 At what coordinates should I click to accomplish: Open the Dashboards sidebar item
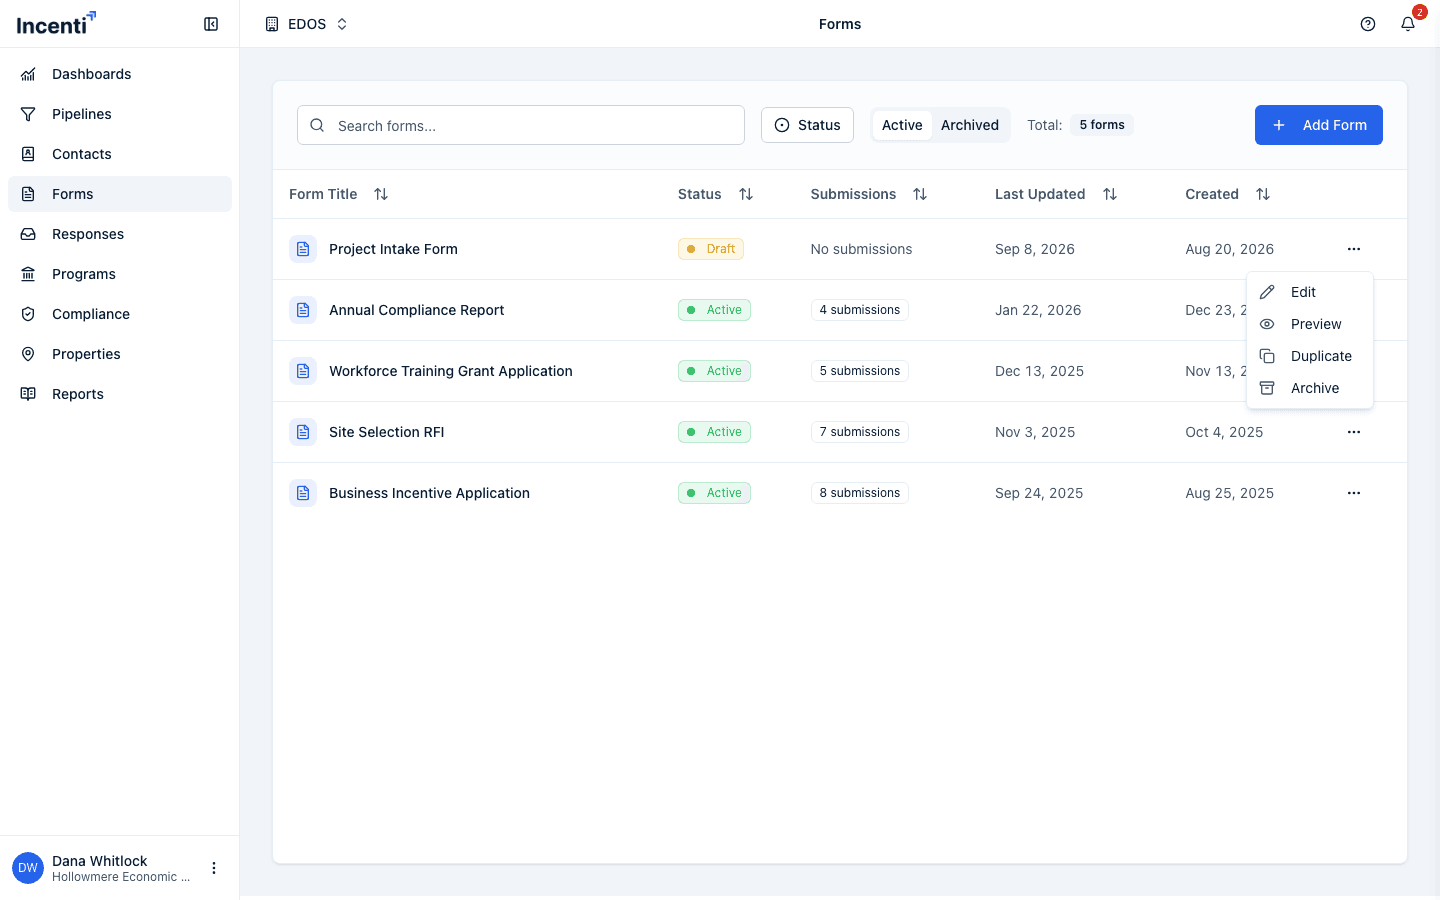(x=120, y=74)
